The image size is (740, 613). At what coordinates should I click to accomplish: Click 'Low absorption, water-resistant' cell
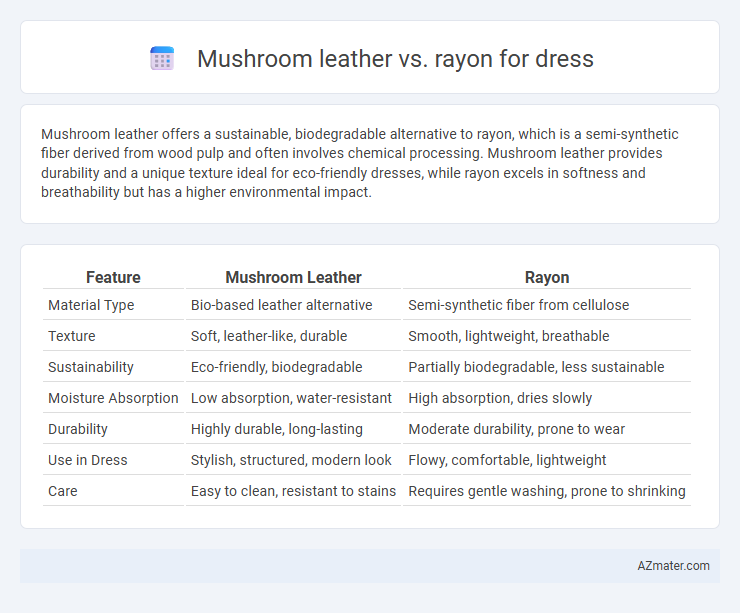[291, 398]
